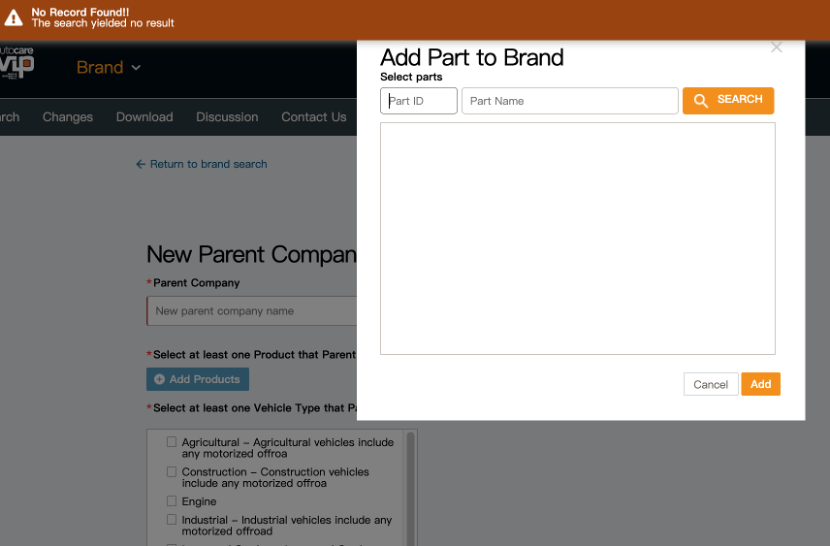Image resolution: width=830 pixels, height=546 pixels.
Task: Close the Add Part to Brand dialog
Action: coord(776,47)
